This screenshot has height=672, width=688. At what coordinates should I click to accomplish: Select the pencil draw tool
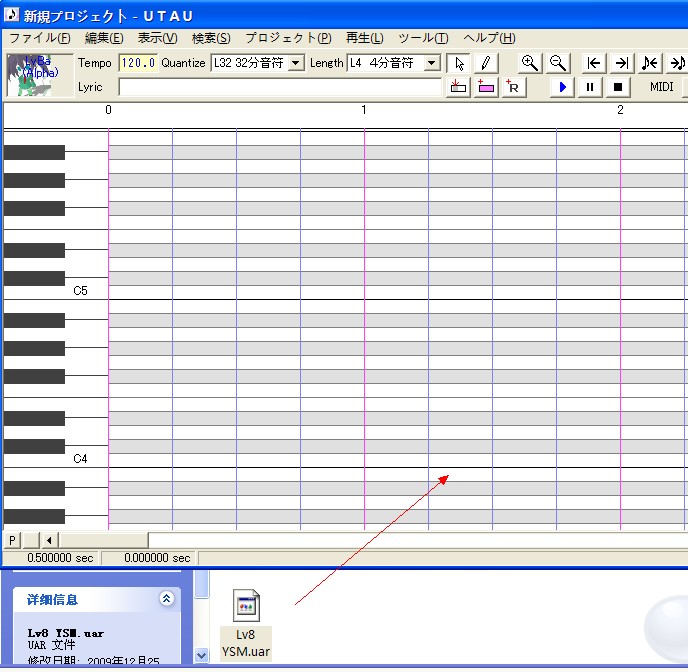pyautogui.click(x=486, y=63)
